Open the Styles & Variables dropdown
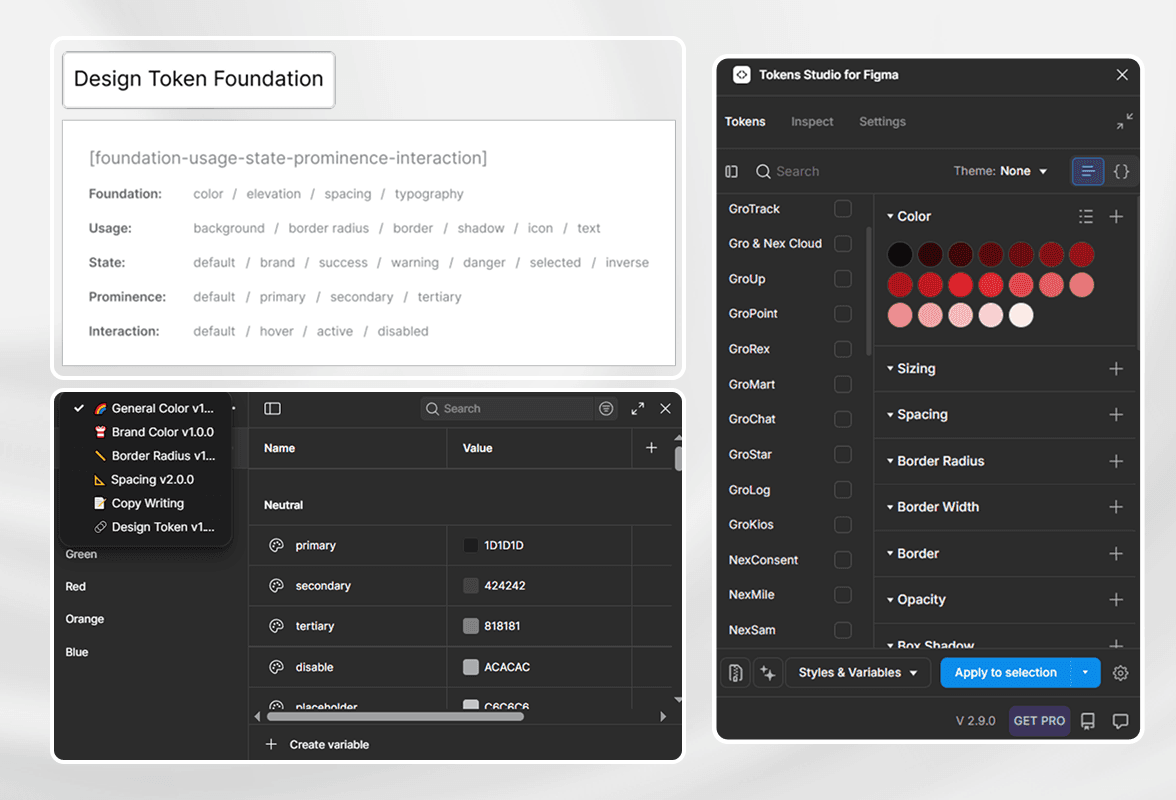Screen dimensions: 1176x800 (858, 673)
